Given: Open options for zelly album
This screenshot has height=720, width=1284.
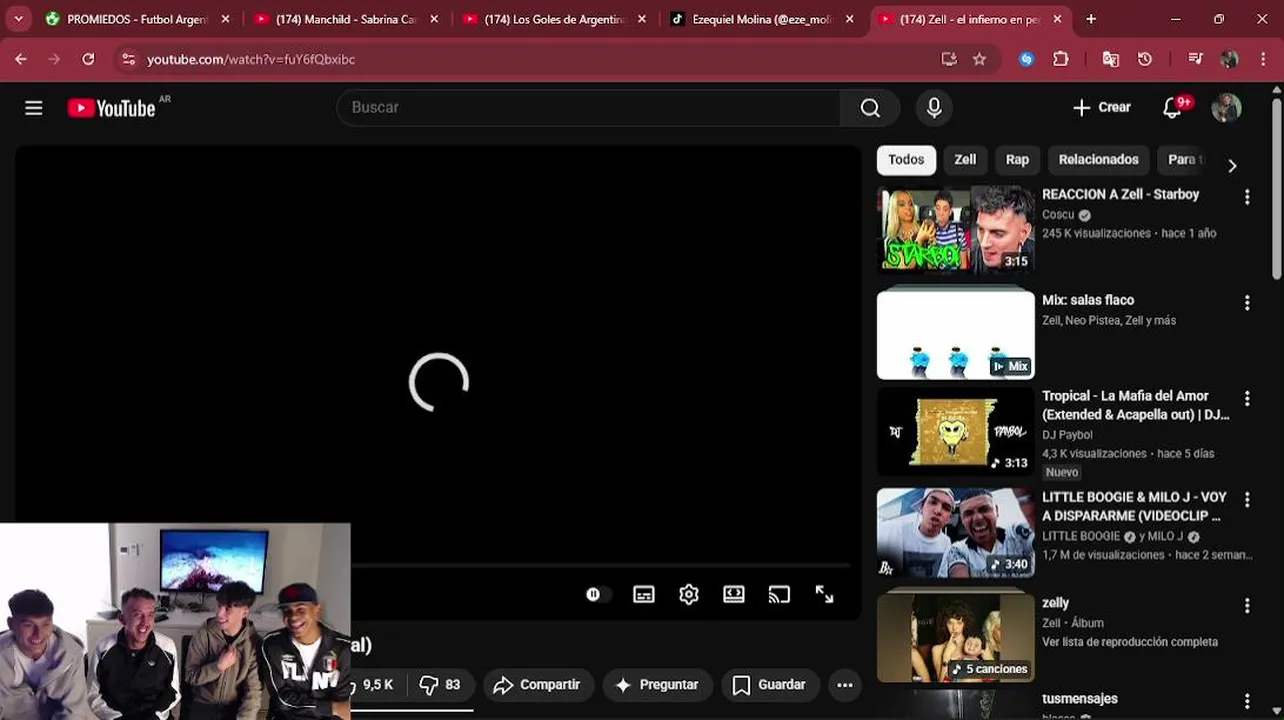Looking at the screenshot, I should pos(1247,606).
